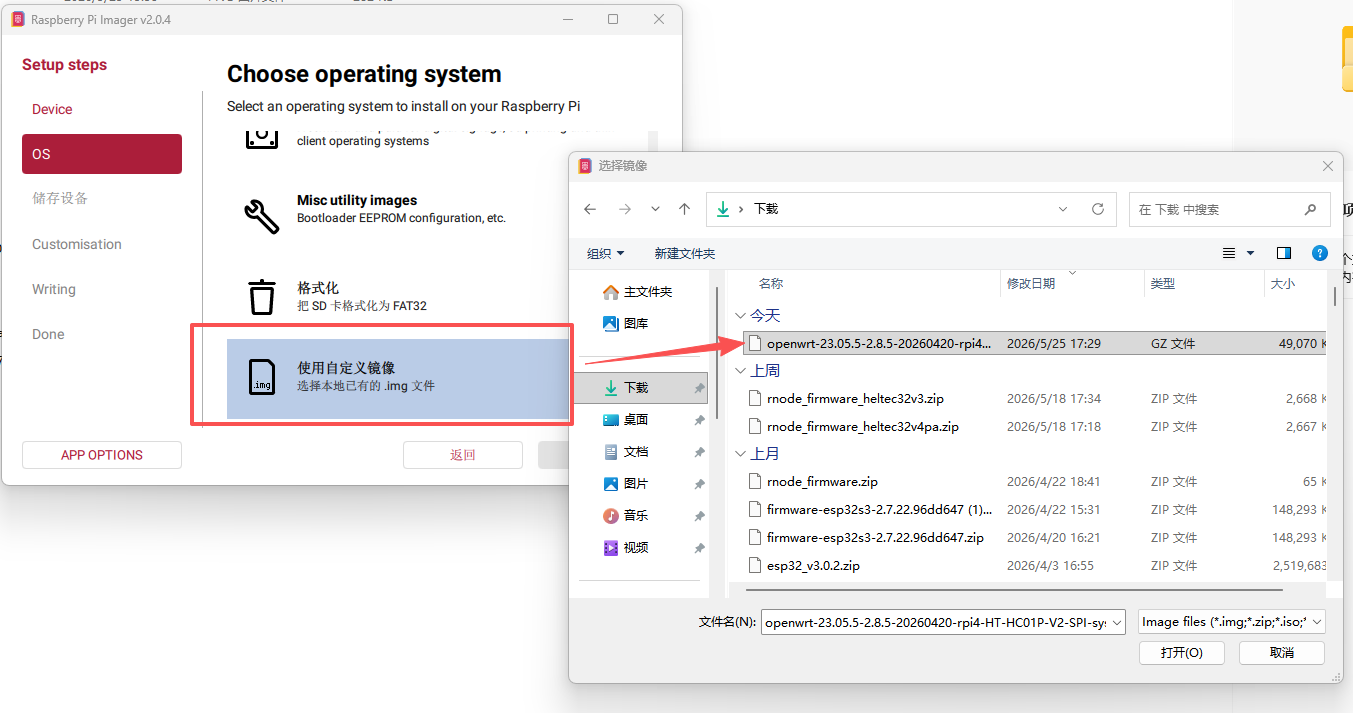Refresh the 下载 folder listing
The image size is (1353, 713).
1098,209
